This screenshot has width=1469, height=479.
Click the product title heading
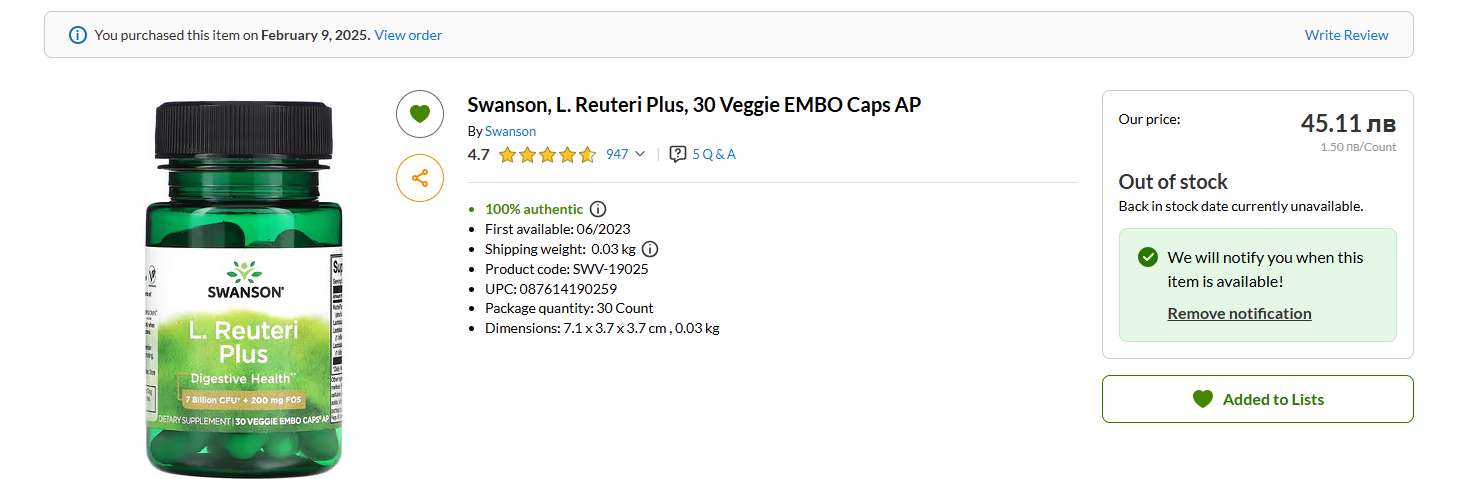click(x=694, y=105)
